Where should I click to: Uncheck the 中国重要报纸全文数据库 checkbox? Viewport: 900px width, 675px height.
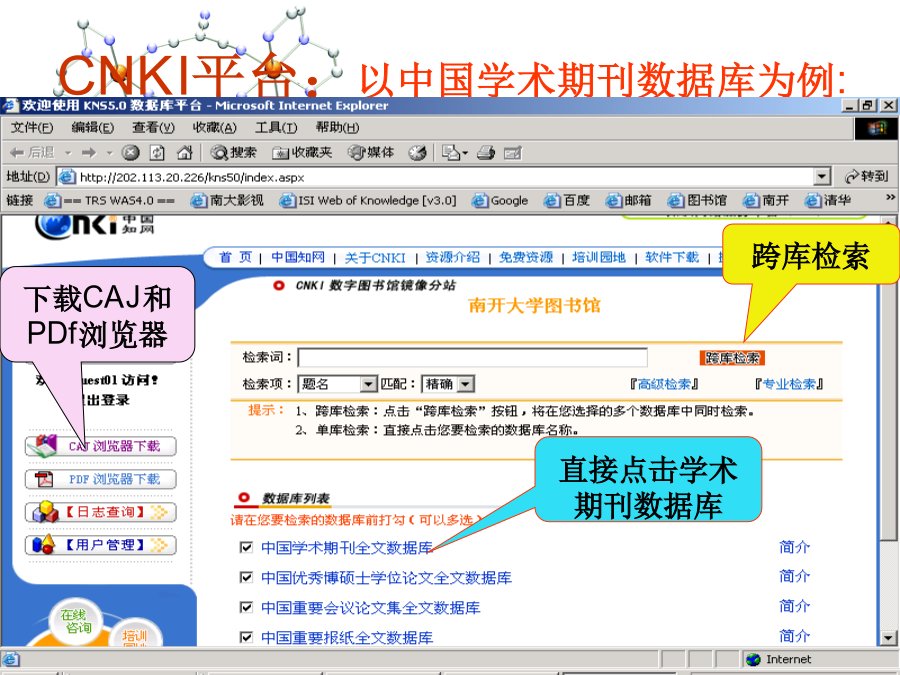click(246, 637)
